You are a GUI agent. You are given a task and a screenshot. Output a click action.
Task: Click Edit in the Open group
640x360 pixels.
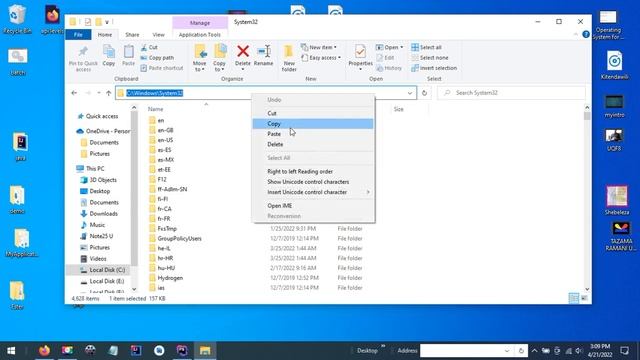tap(385, 58)
